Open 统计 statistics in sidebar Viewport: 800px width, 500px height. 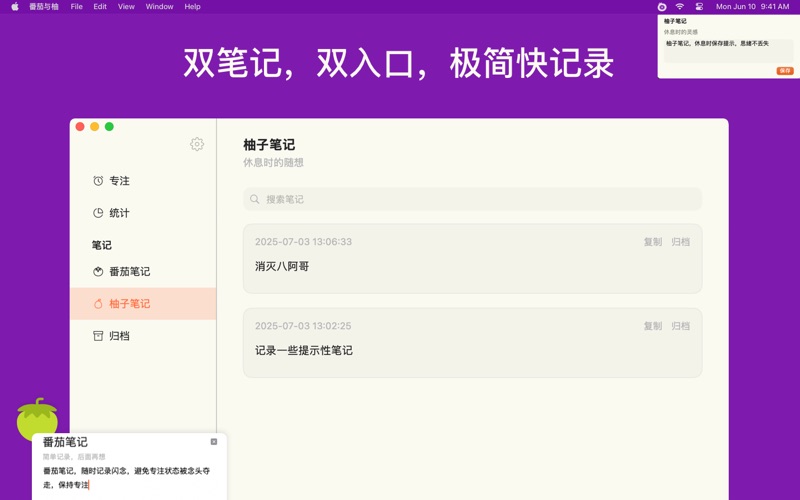(119, 213)
